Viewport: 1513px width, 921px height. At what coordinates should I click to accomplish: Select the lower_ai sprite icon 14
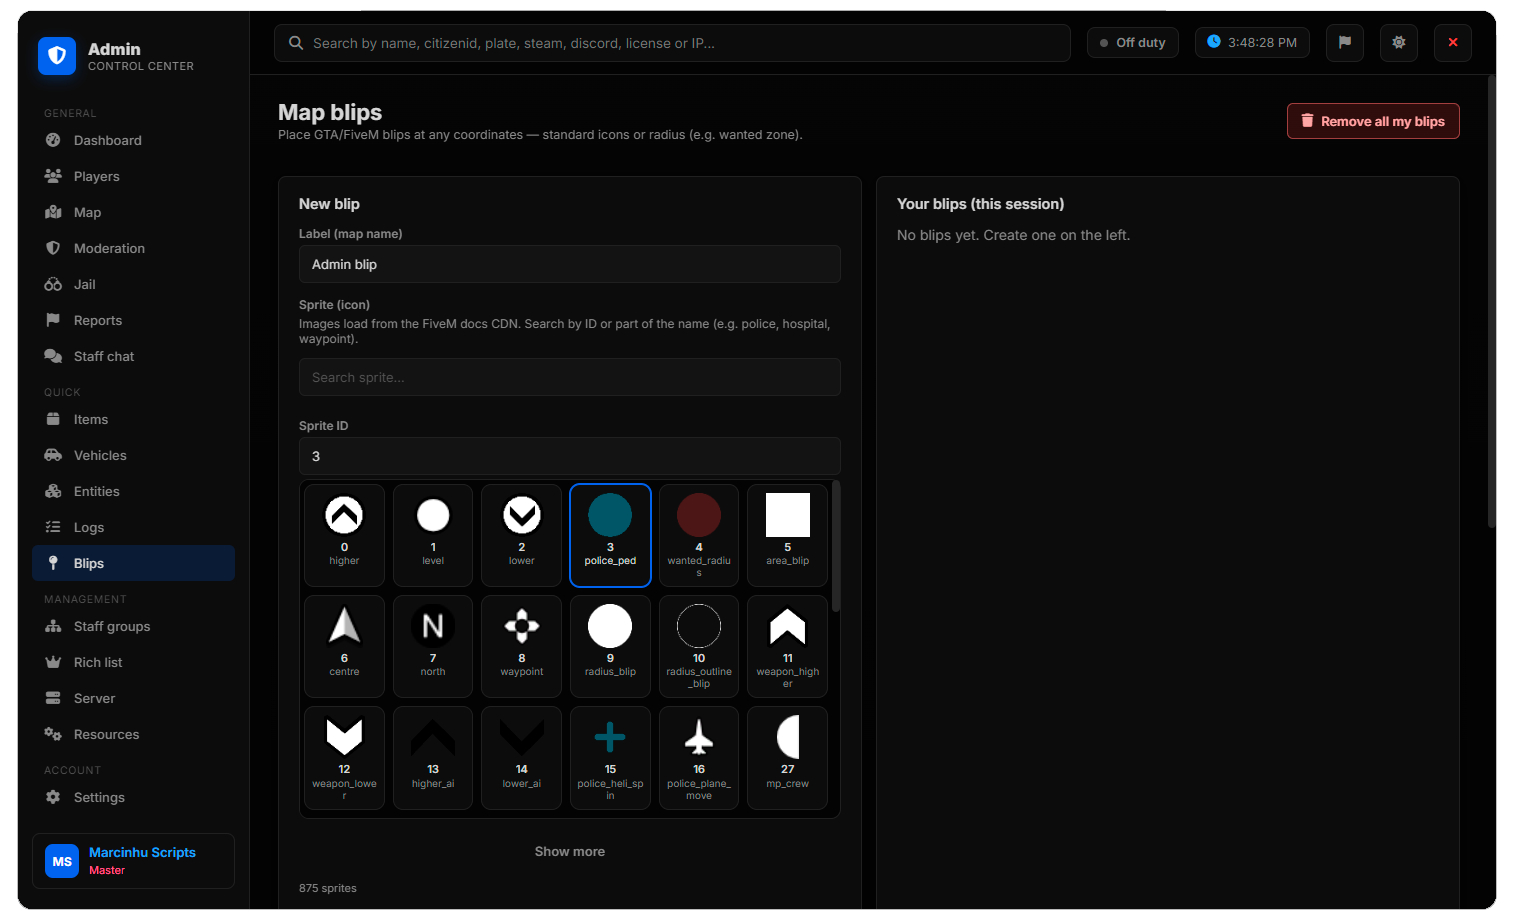(522, 758)
